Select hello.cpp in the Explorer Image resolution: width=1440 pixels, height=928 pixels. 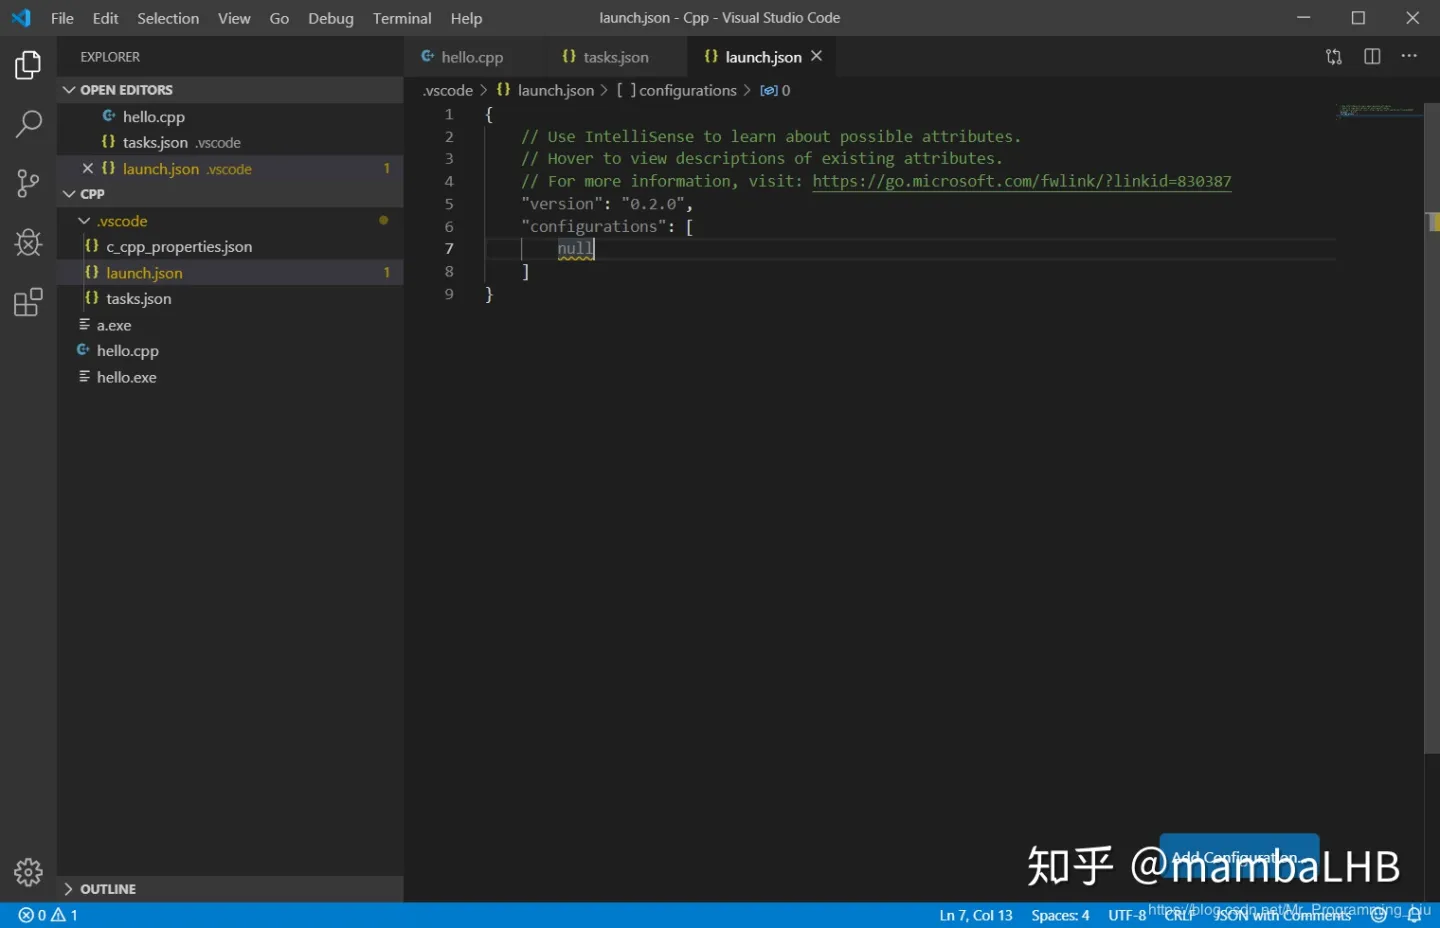128,350
